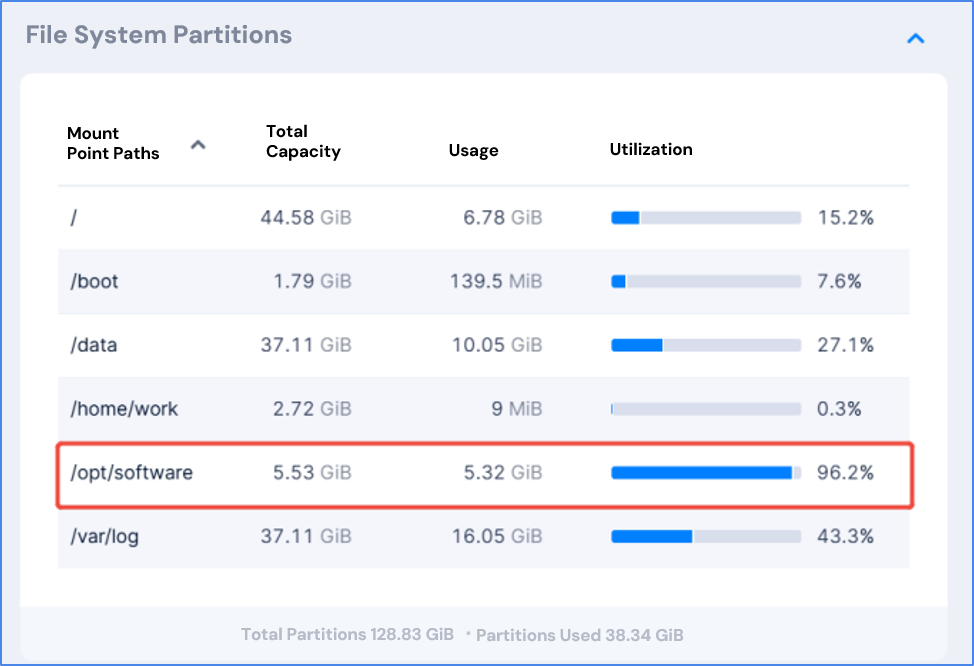Click the utilization bar for /opt/software
The height and width of the screenshot is (666, 974).
click(705, 471)
